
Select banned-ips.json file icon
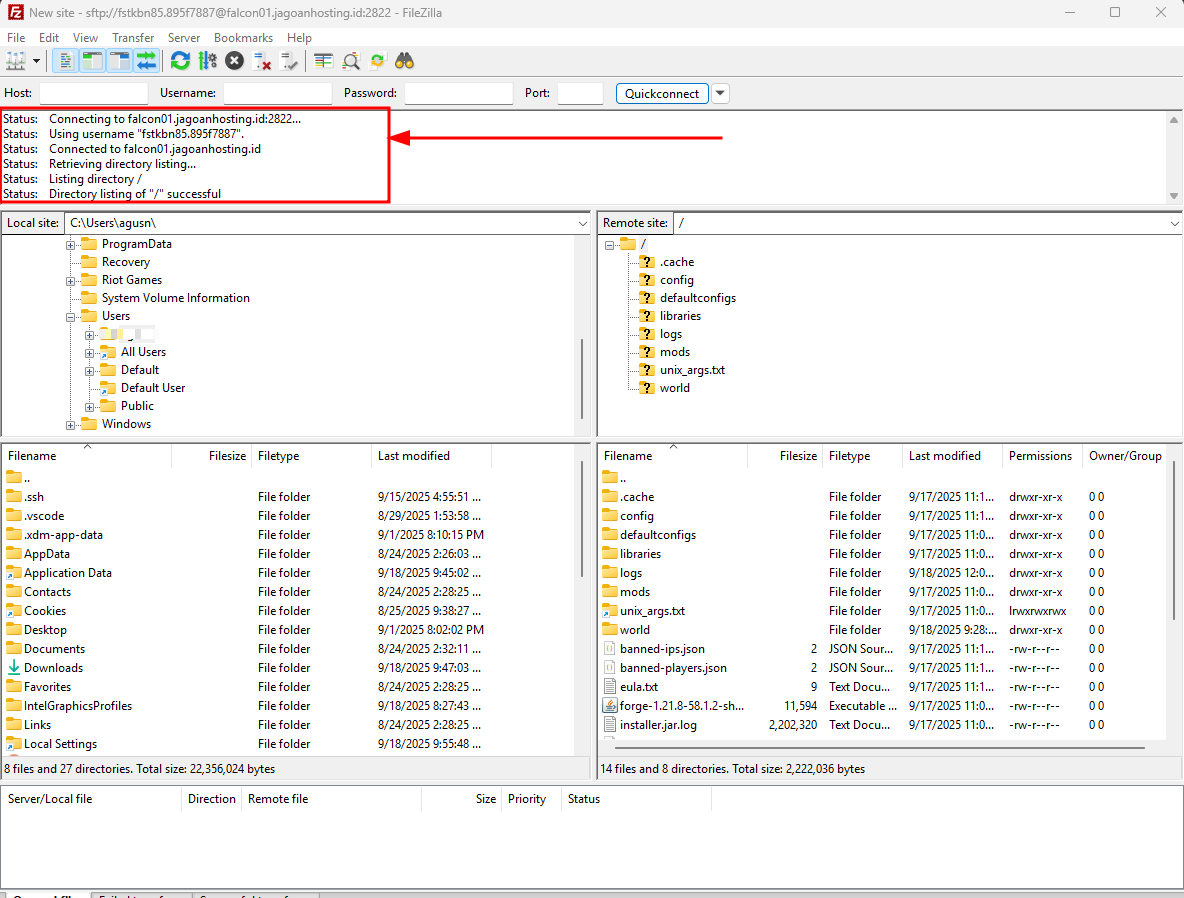click(x=610, y=649)
